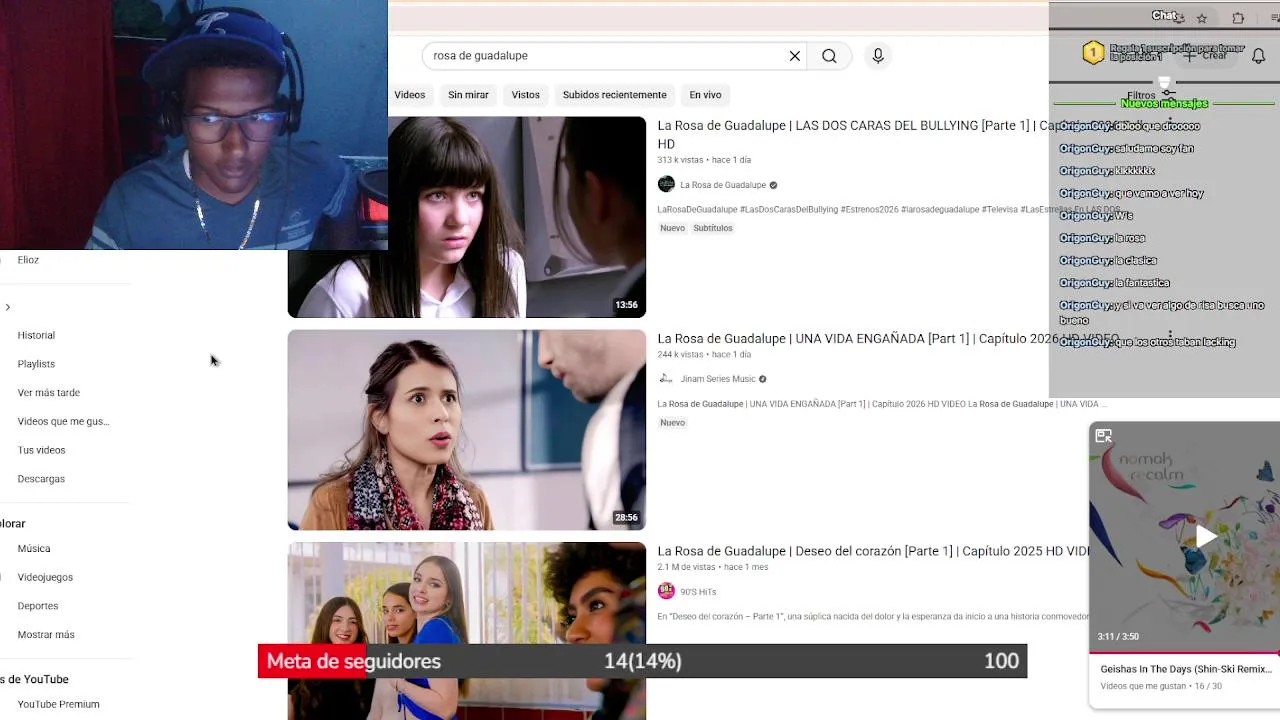Click the chat message 'la fantastica'

(1142, 283)
